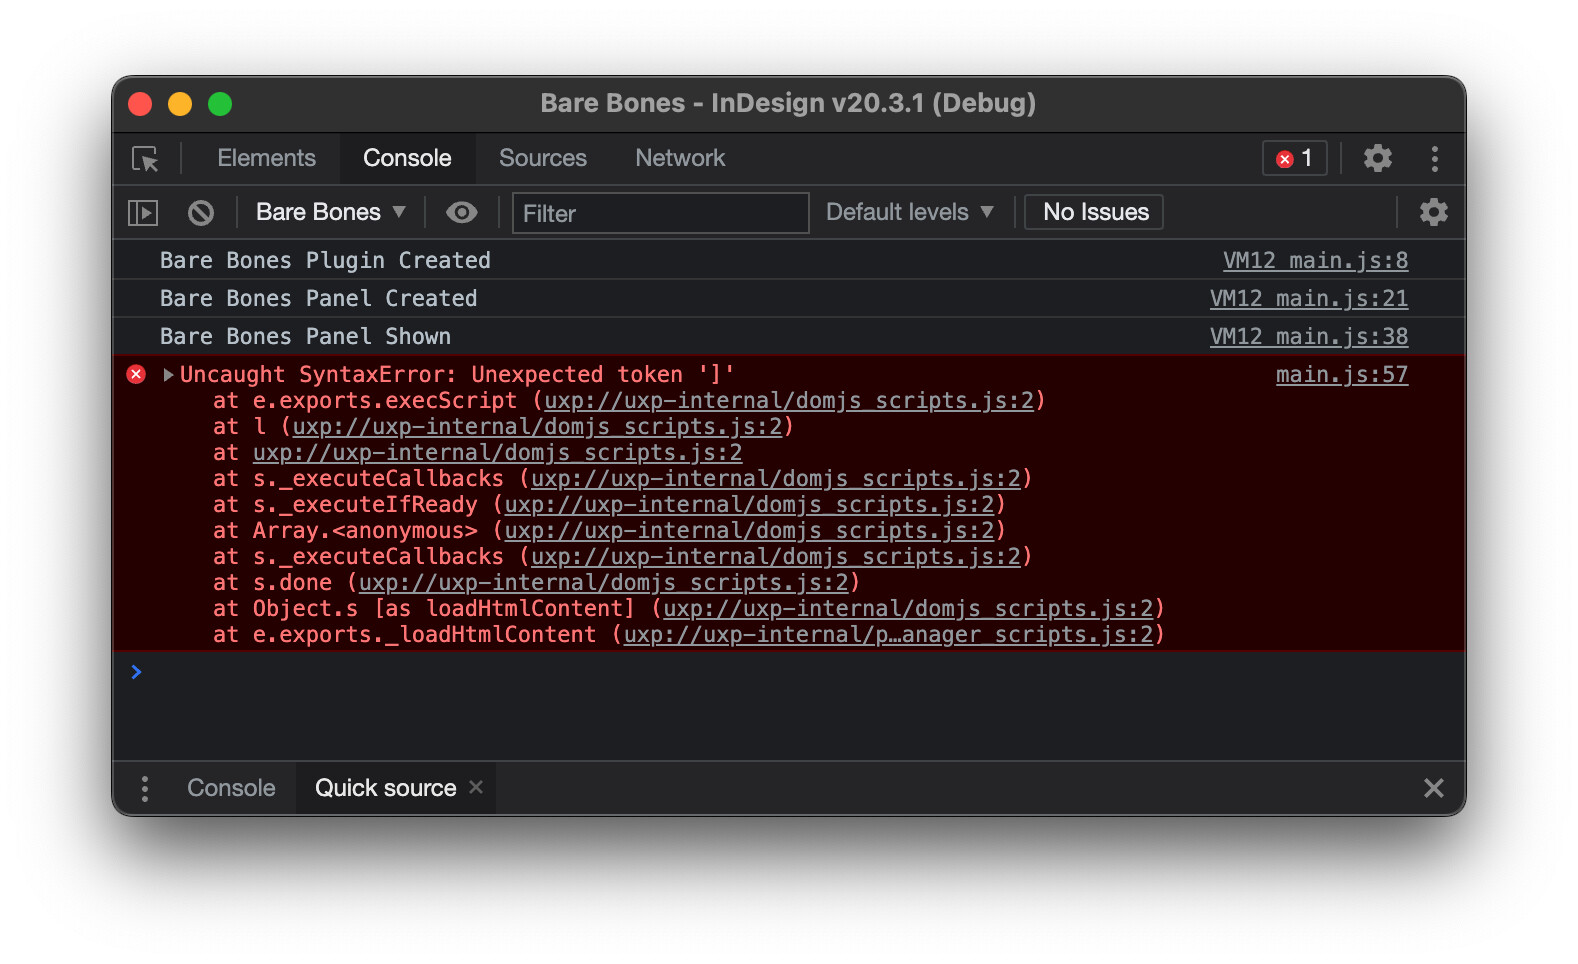Activate the inspect element picker icon
This screenshot has width=1578, height=964.
(x=145, y=159)
